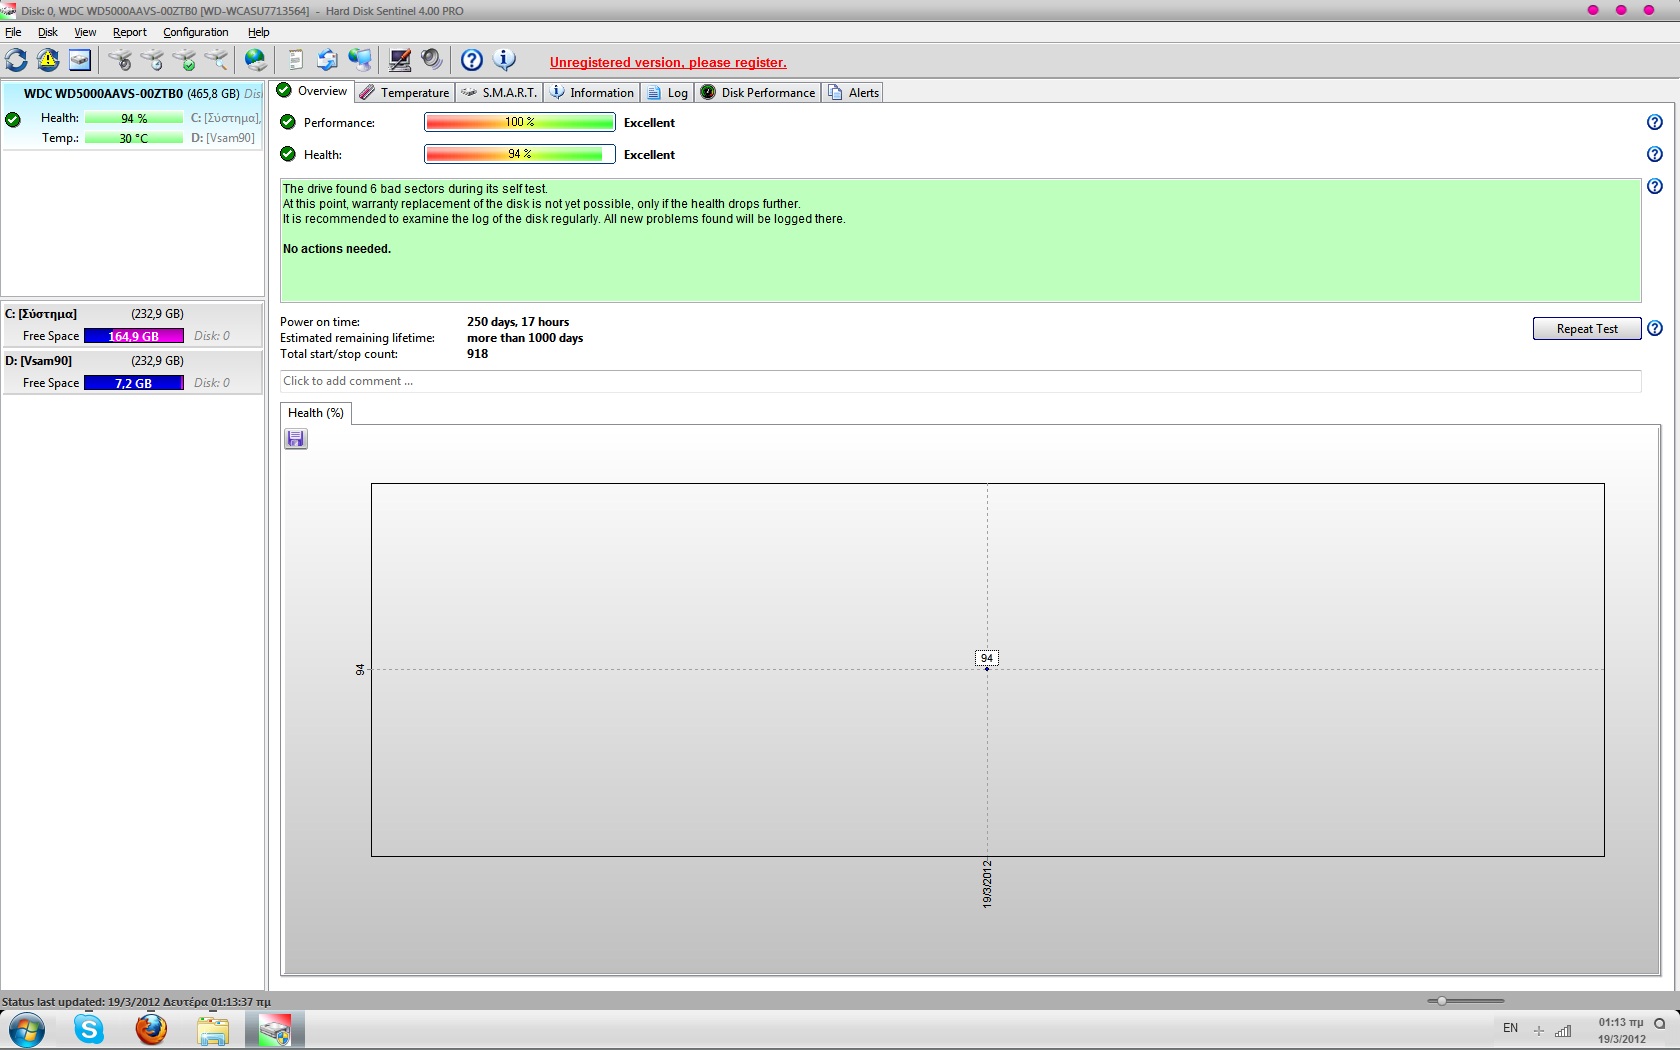Click the network computers globe icon

(359, 60)
